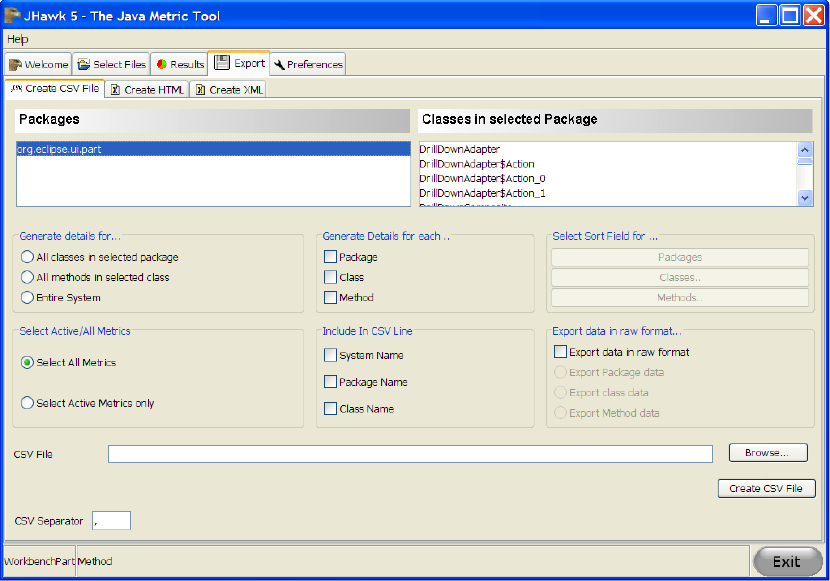The image size is (830, 581).
Task: Select DrillDownAdapter in the class list
Action: coord(608,149)
